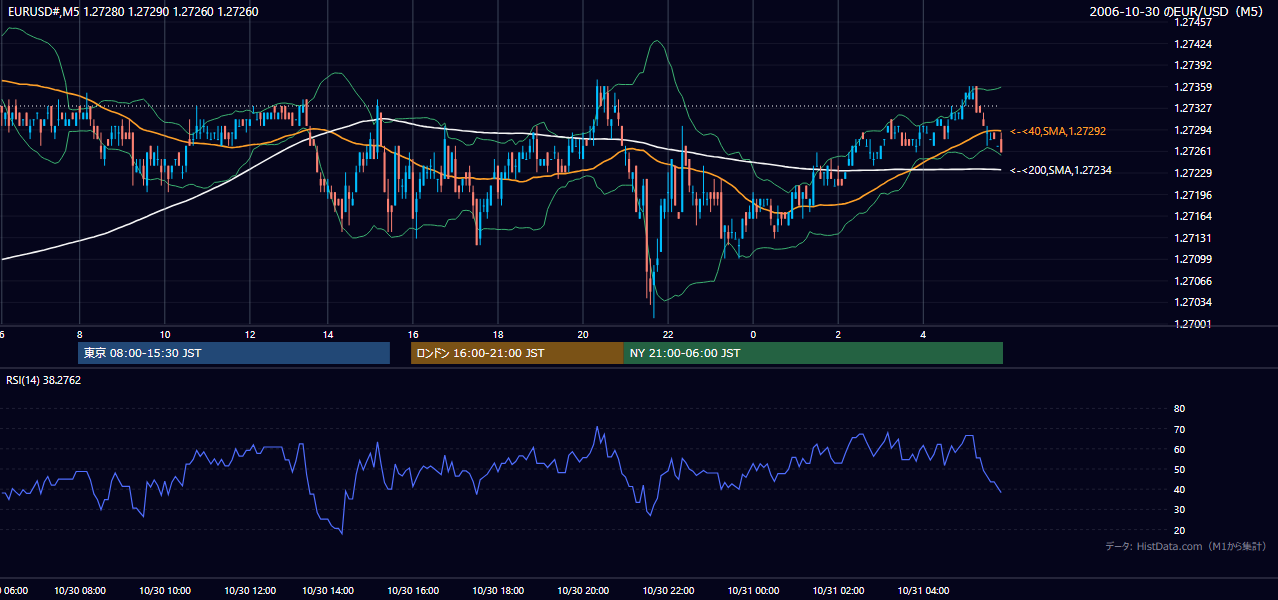
Task: Click the 10/30 16:00 date label
Action: 414,591
